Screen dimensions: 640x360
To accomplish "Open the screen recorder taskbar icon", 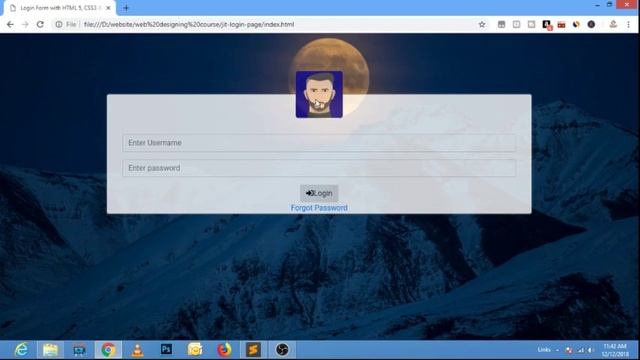I will point(79,350).
